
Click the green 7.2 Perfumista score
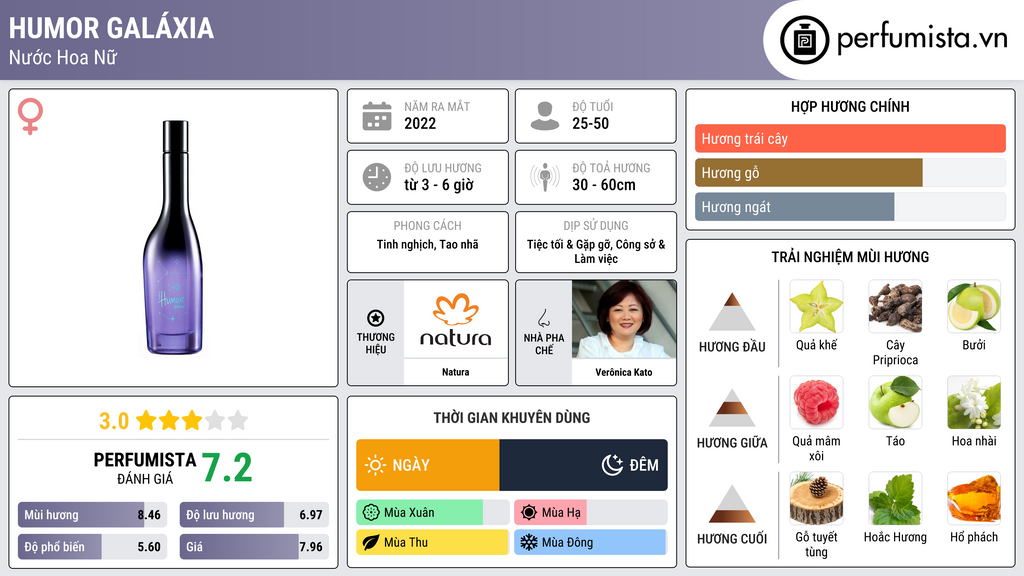tap(227, 468)
